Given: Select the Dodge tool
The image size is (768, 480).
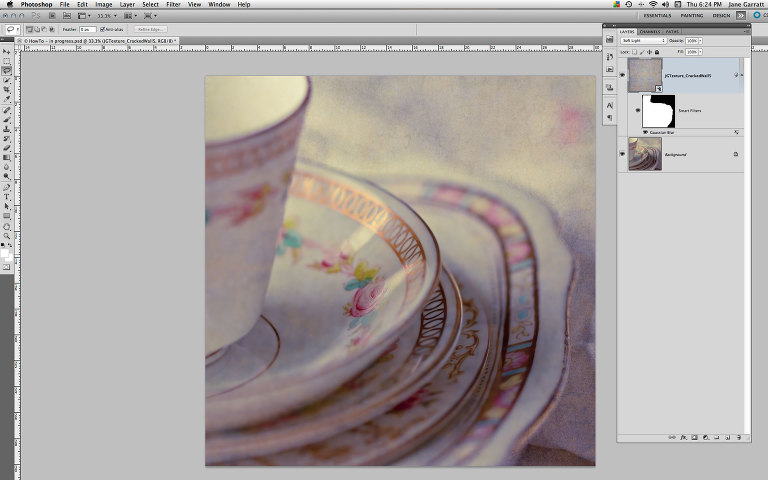Looking at the screenshot, I should [x=7, y=176].
